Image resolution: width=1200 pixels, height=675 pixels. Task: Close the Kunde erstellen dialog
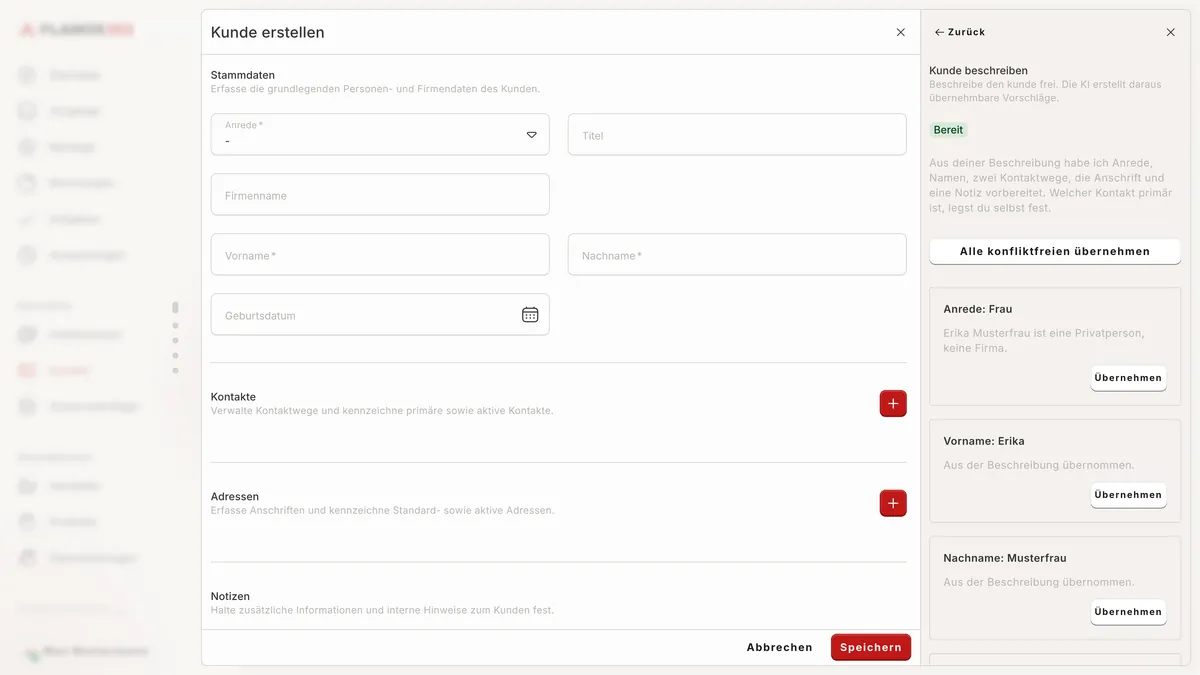(x=900, y=32)
